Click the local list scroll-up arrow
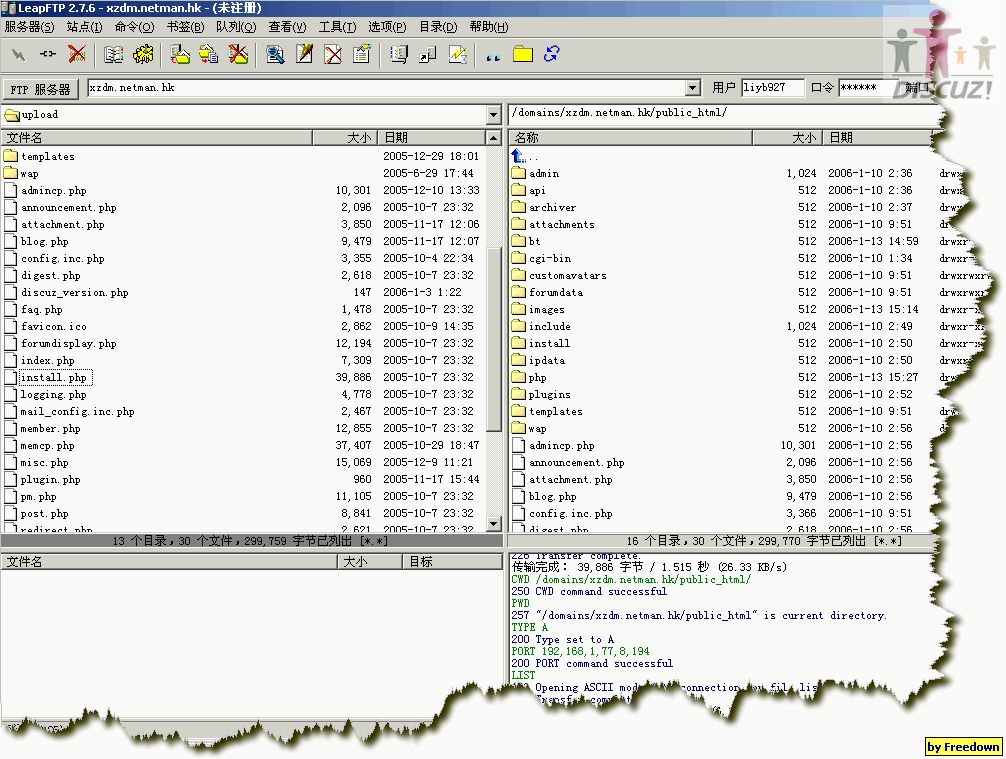Image resolution: width=1006 pixels, height=759 pixels. coord(493,138)
